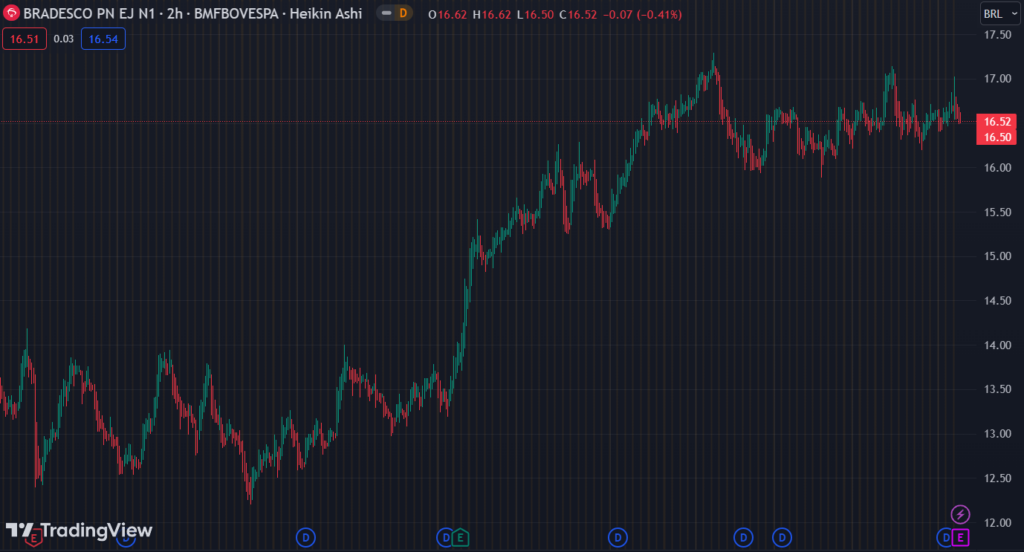Click the 16.00 price axis label
The height and width of the screenshot is (552, 1024).
997,168
